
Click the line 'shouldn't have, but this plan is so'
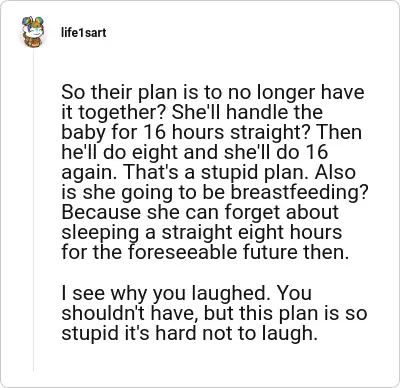(x=214, y=313)
